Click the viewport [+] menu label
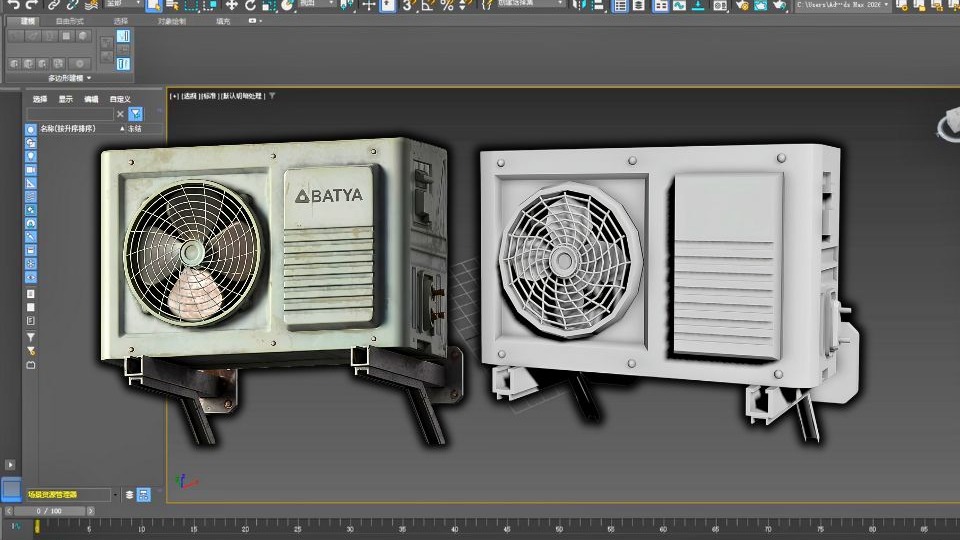960x540 pixels. [x=174, y=96]
